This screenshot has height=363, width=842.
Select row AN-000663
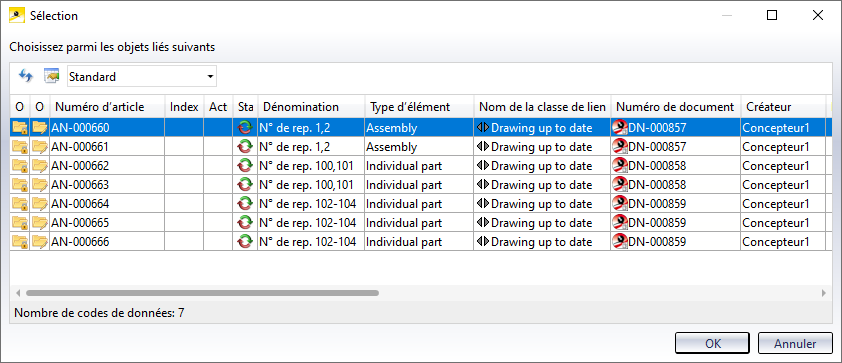click(420, 185)
